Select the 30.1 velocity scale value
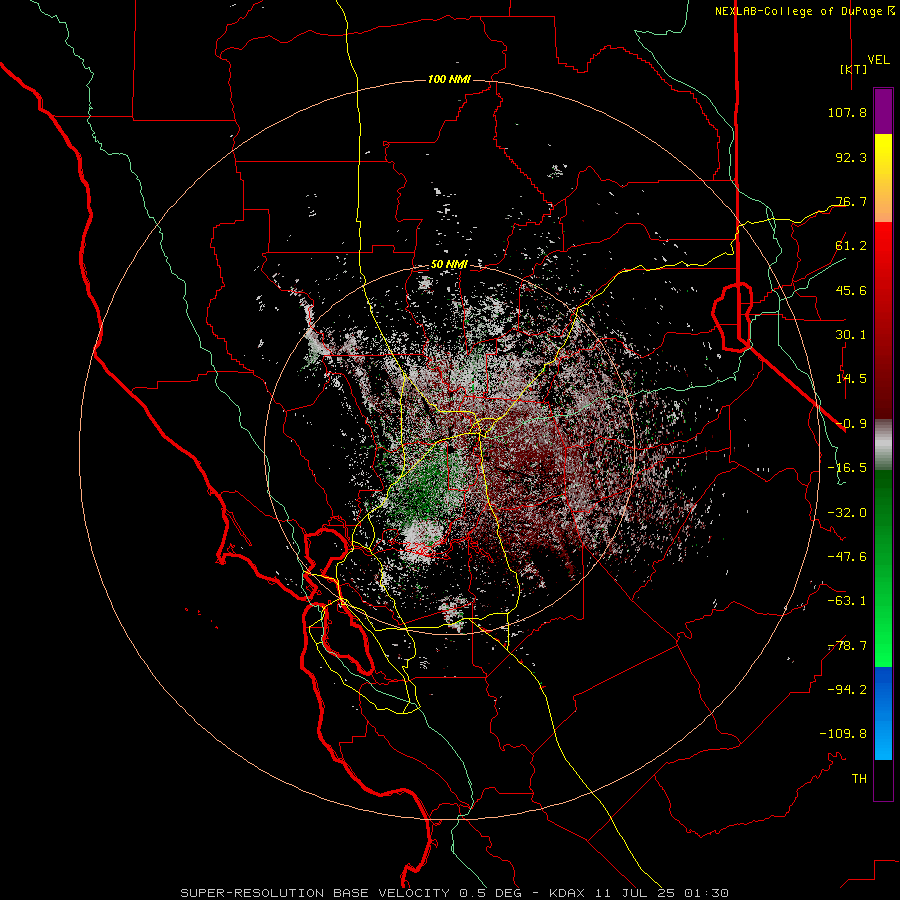The height and width of the screenshot is (900, 900). pyautogui.click(x=851, y=334)
